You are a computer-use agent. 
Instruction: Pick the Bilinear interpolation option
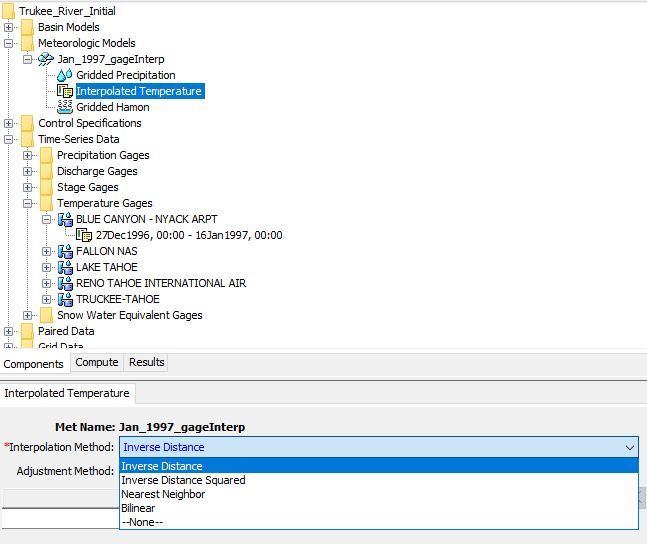(138, 508)
